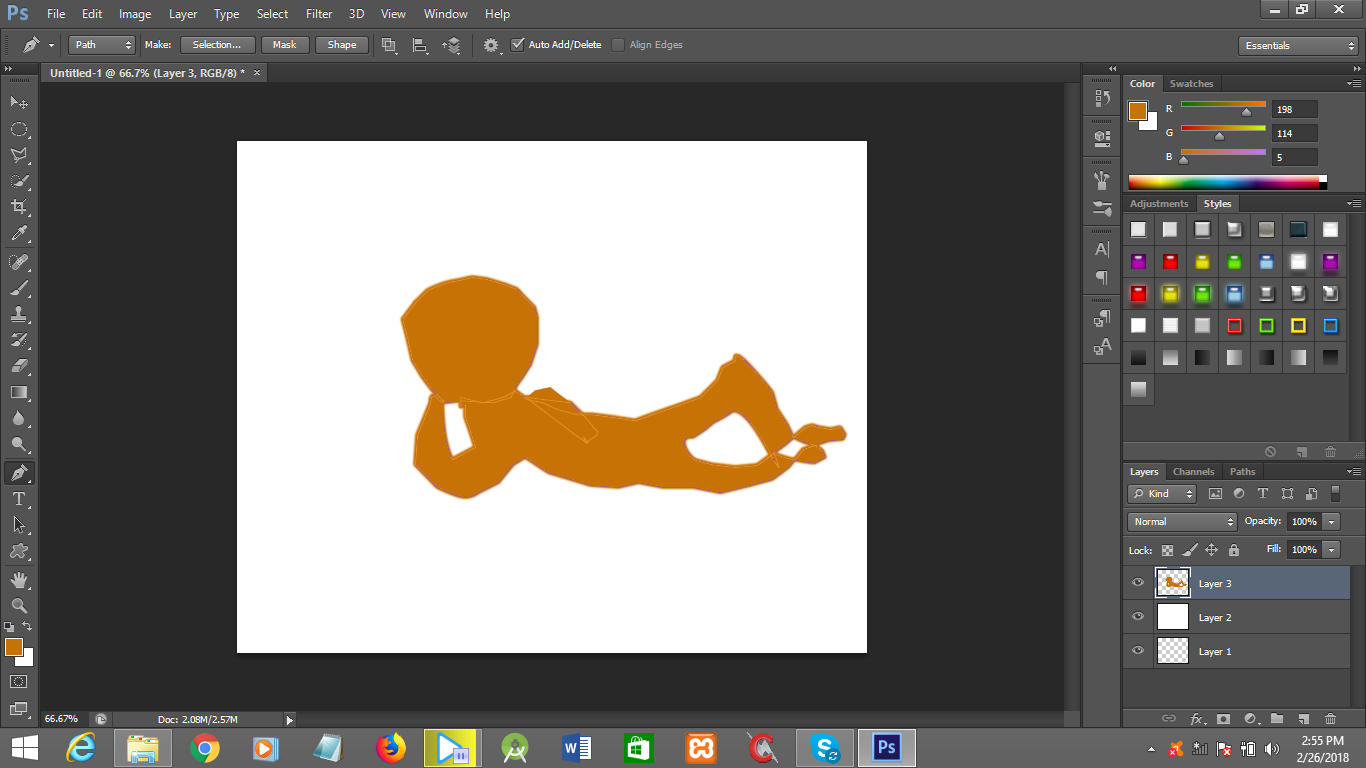Switch to the Paths tab
1366x768 pixels.
click(x=1243, y=472)
